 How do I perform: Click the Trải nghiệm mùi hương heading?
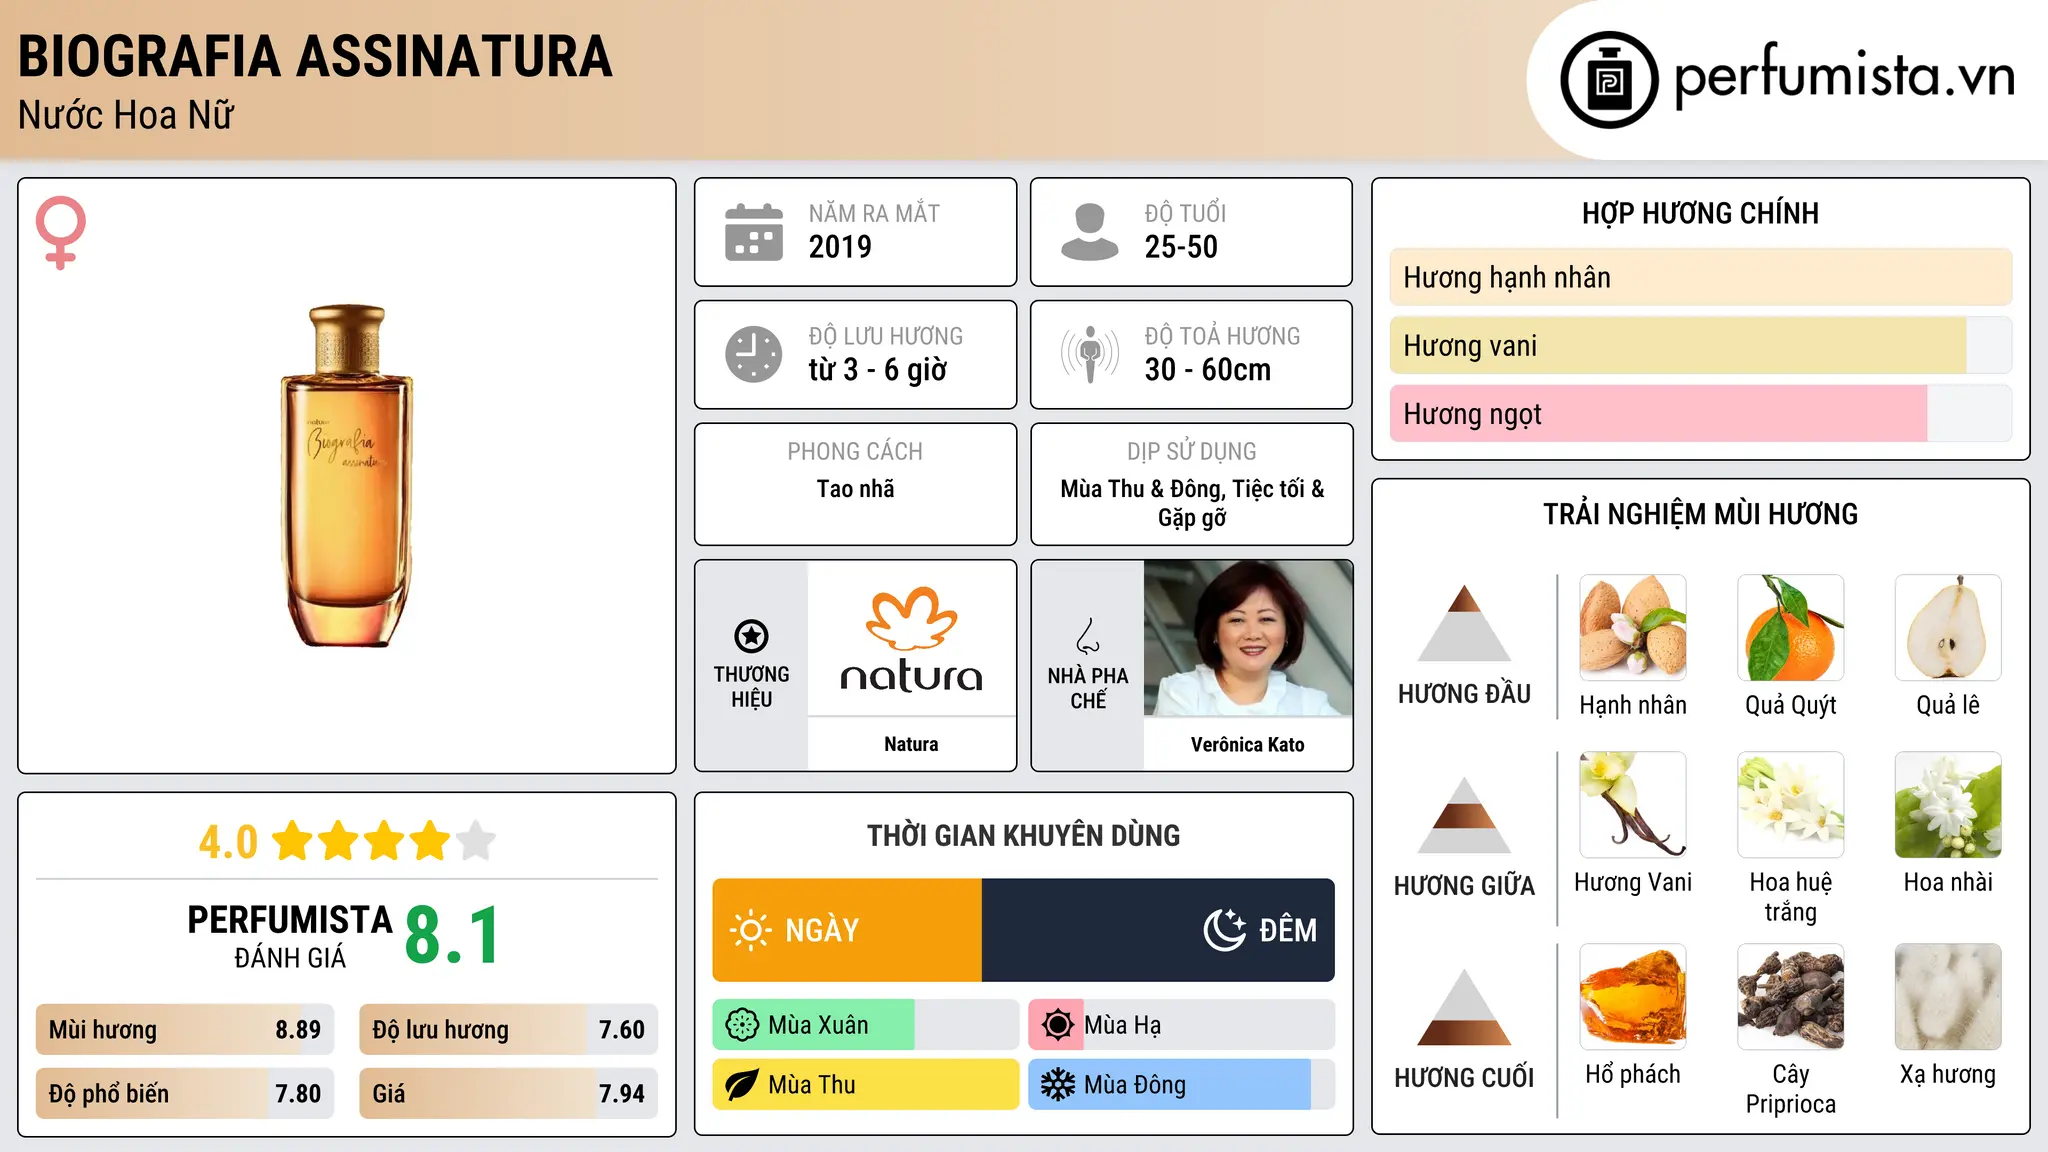tap(1700, 514)
